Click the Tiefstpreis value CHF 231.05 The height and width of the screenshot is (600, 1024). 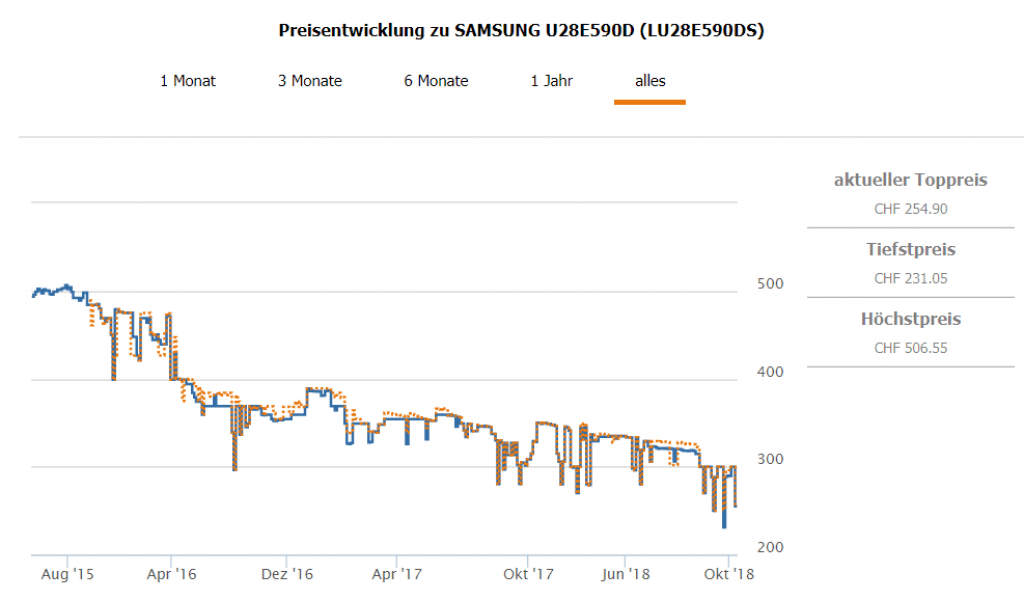point(910,278)
